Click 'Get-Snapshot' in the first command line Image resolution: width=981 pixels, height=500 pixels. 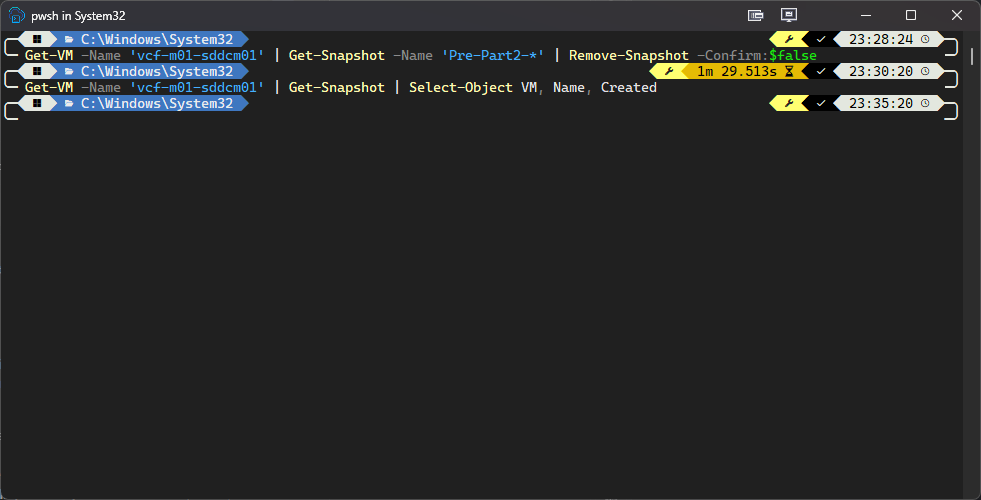coord(337,56)
